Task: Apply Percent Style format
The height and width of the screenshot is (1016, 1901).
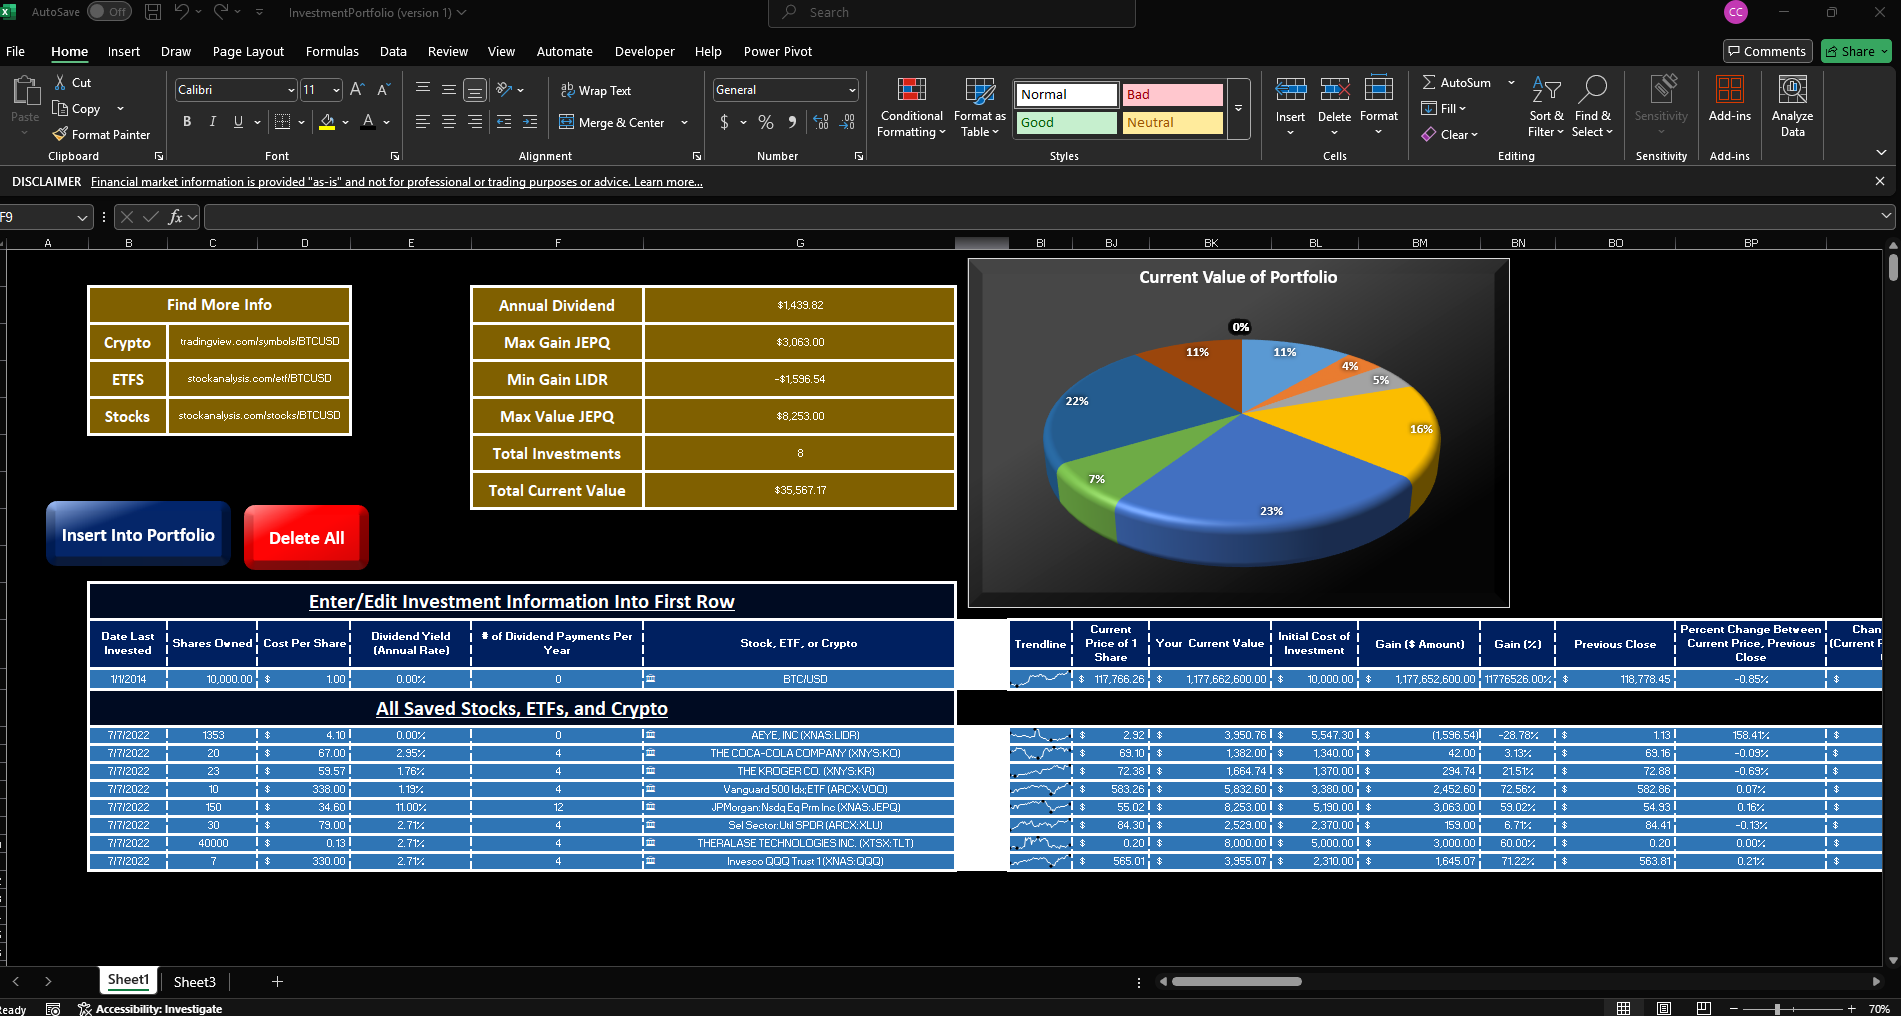Action: click(x=766, y=121)
